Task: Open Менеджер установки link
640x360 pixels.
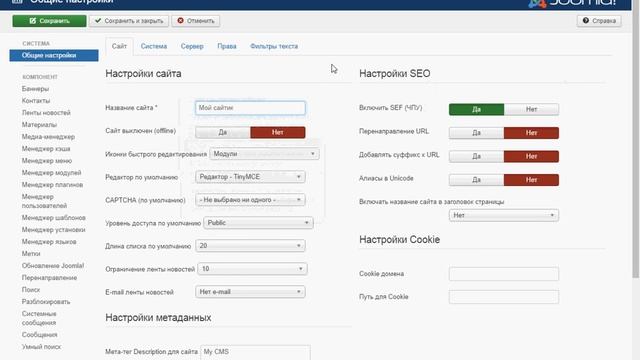Action: click(x=53, y=230)
